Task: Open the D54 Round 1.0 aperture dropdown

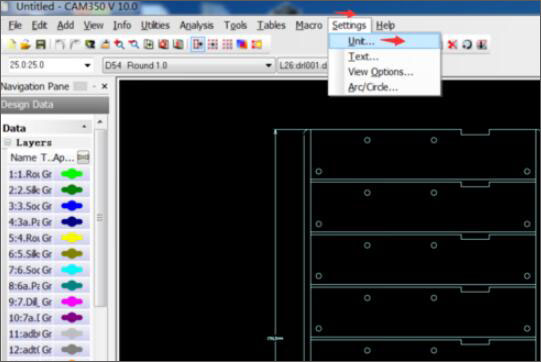Action: (x=268, y=65)
